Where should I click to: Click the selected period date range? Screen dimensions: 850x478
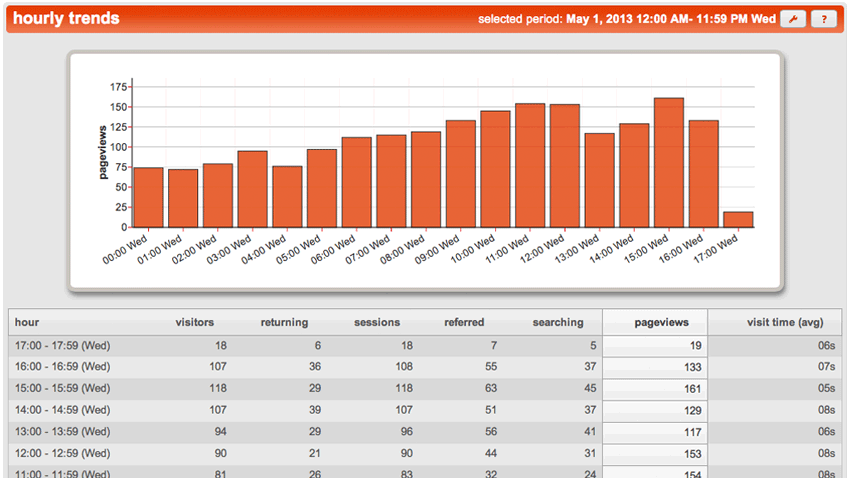pyautogui.click(x=670, y=19)
